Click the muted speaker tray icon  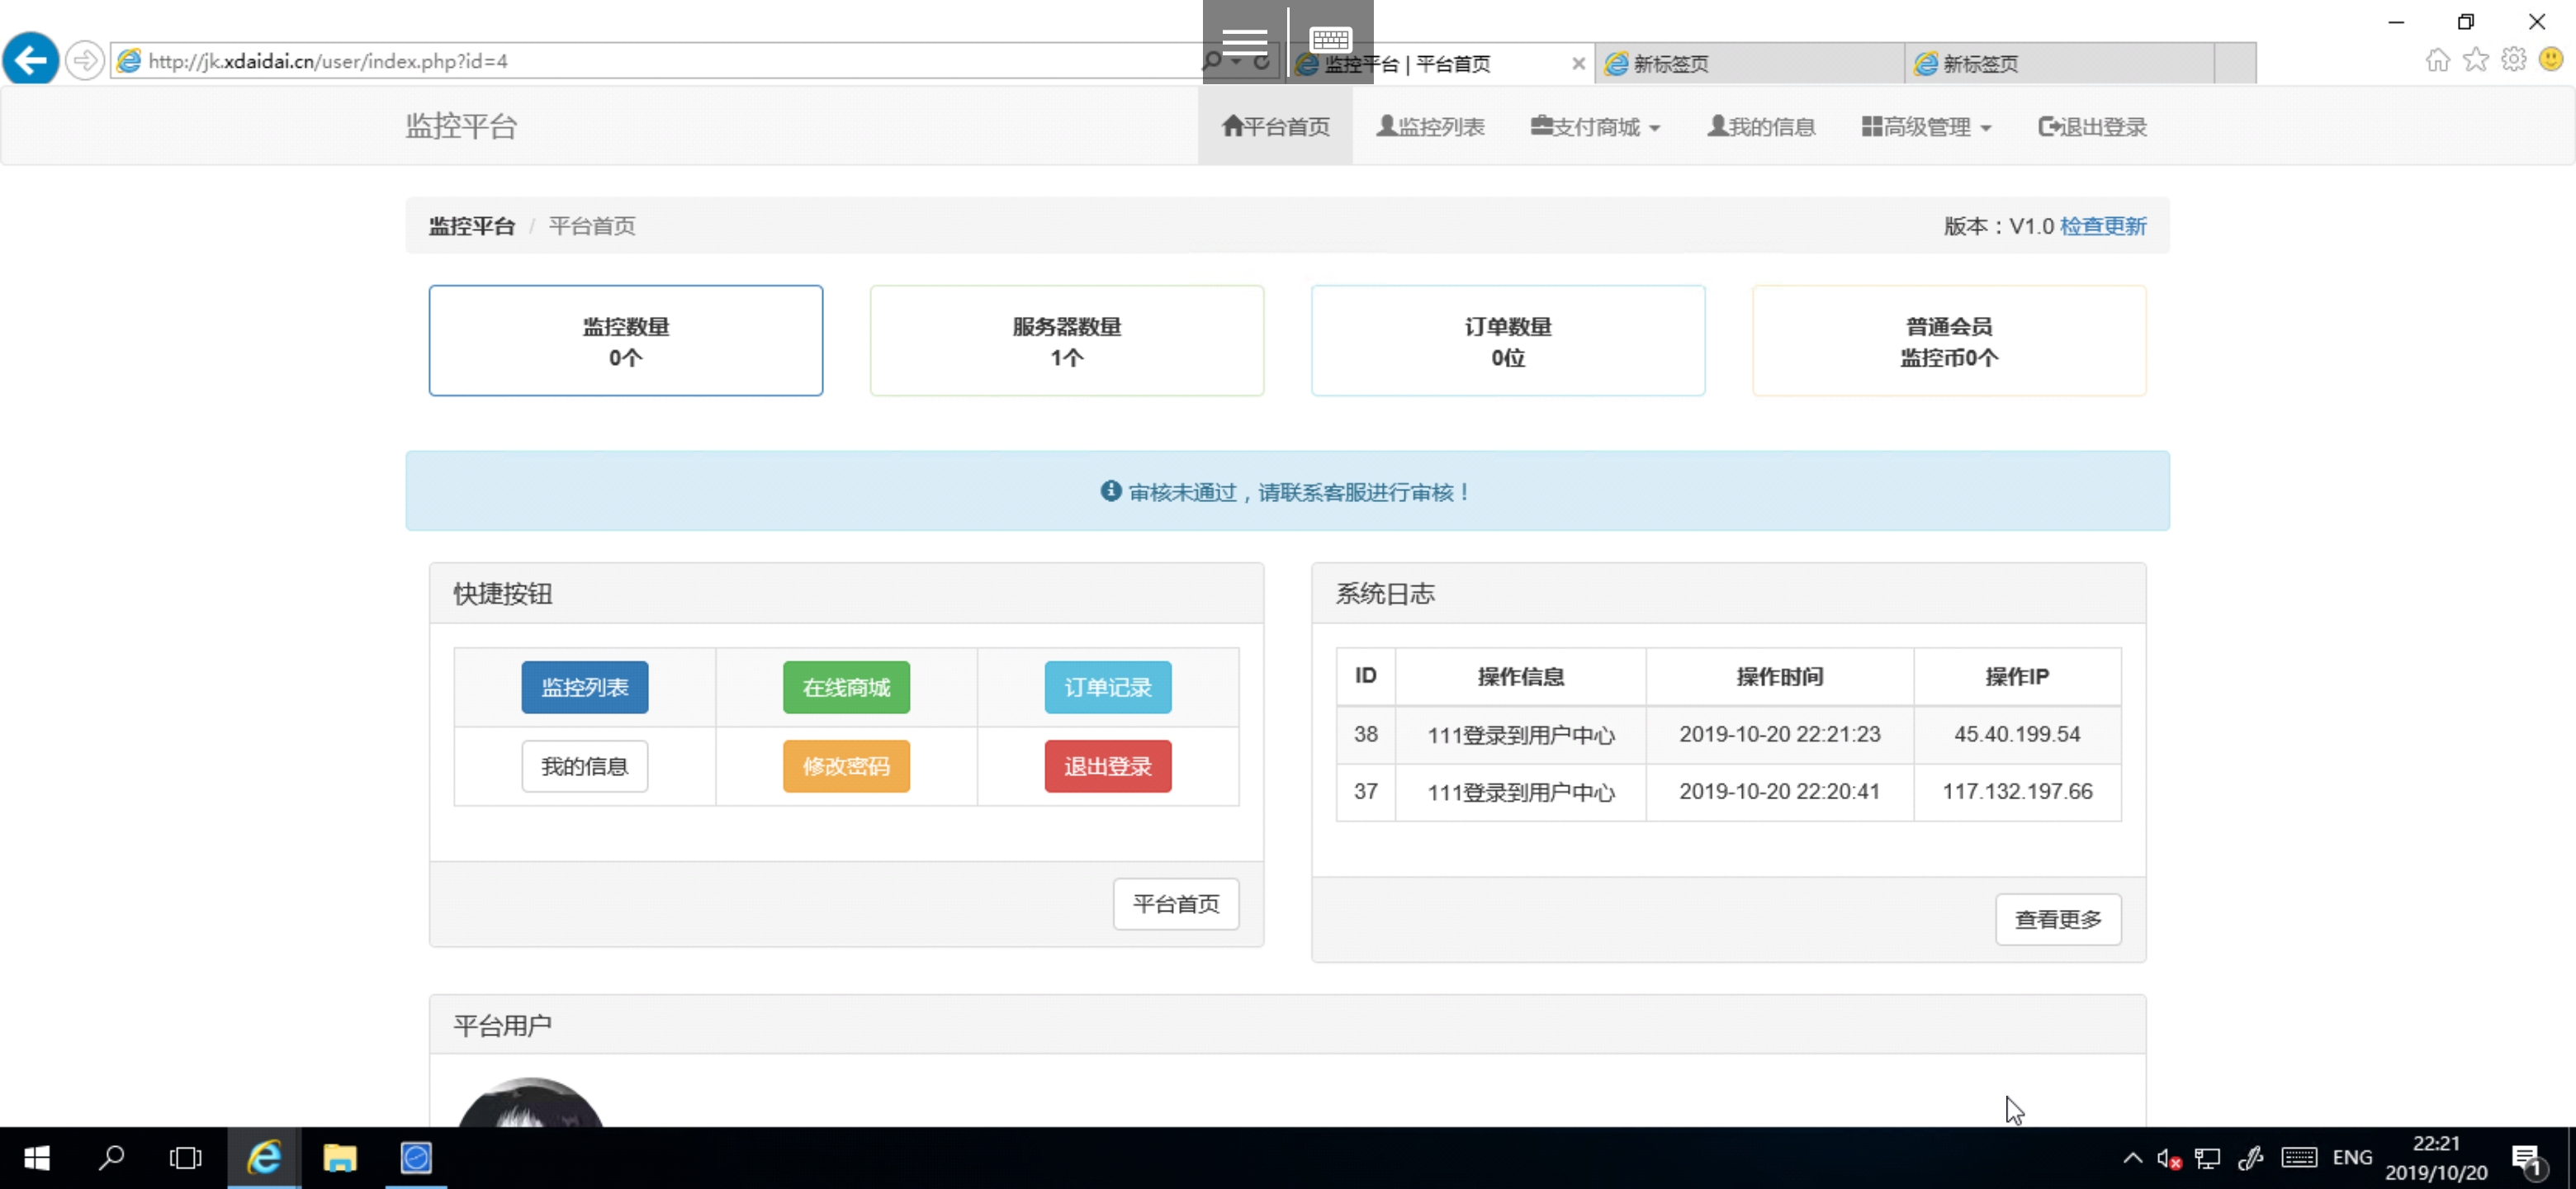pyautogui.click(x=2168, y=1158)
